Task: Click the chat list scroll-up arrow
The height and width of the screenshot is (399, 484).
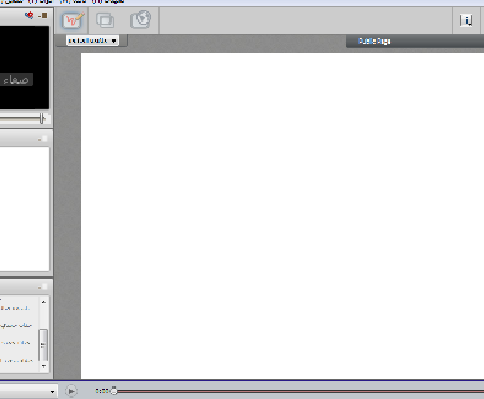Action: point(44,302)
